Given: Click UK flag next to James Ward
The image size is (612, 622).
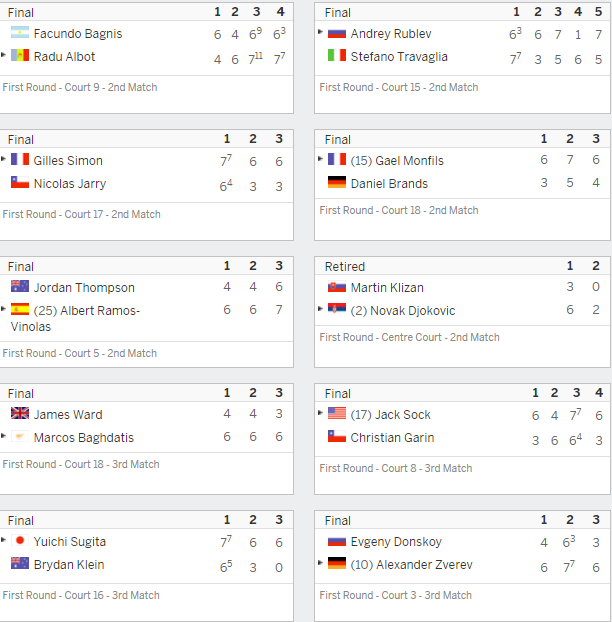Looking at the screenshot, I should point(20,413).
